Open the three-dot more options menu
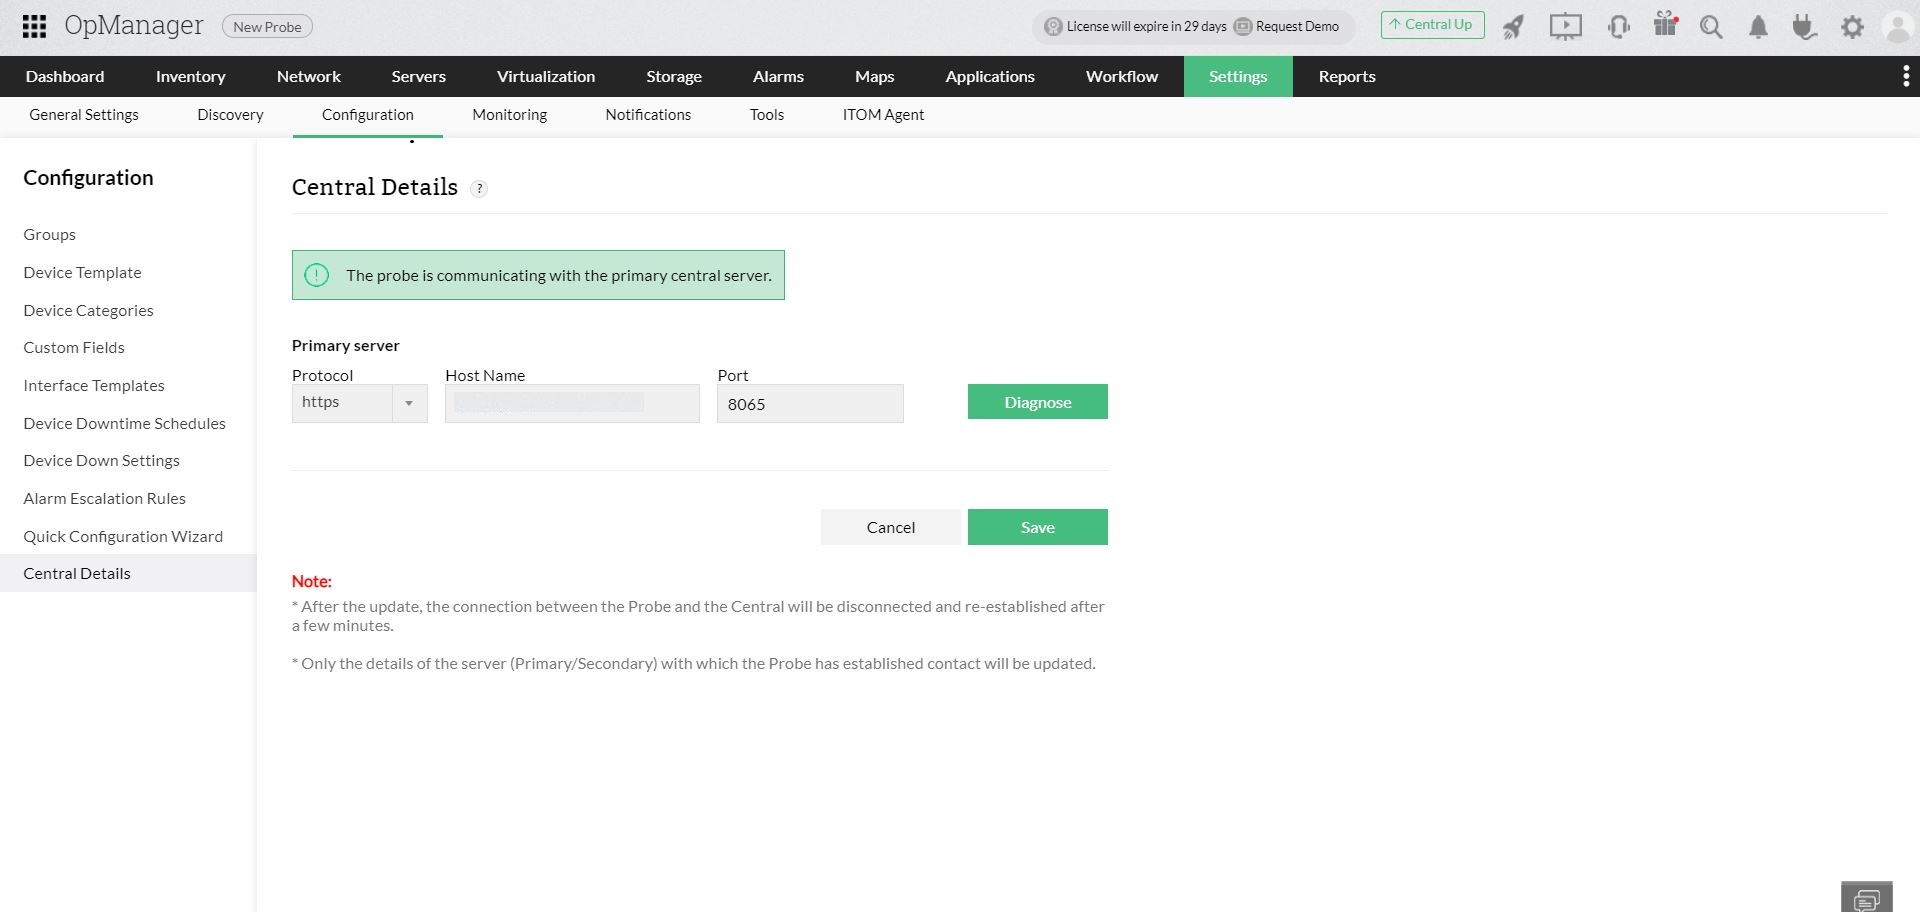The height and width of the screenshot is (912, 1920). 1906,76
